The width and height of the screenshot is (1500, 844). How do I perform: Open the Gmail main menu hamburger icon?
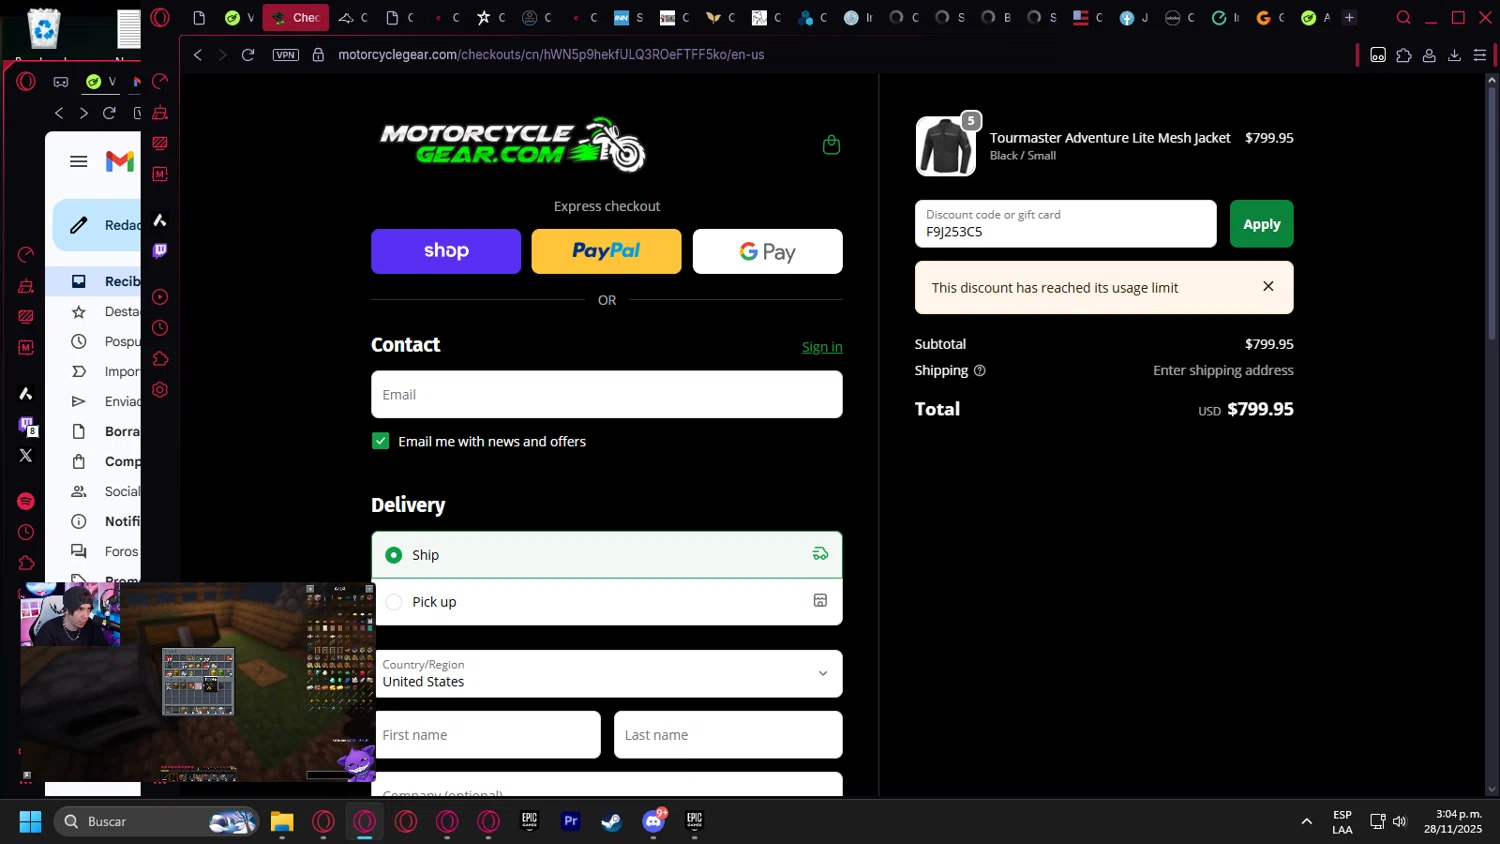coord(79,161)
